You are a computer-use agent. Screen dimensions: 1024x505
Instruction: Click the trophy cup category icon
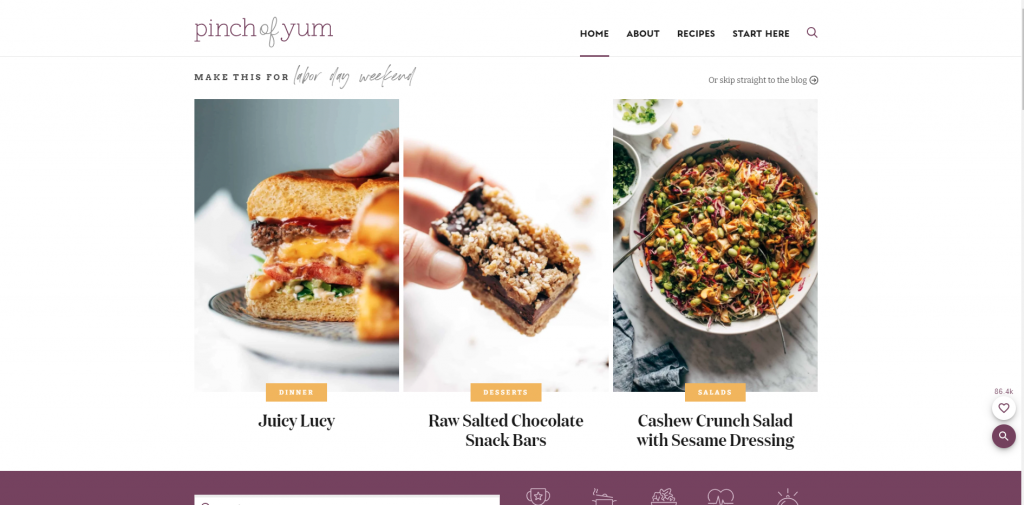click(537, 496)
